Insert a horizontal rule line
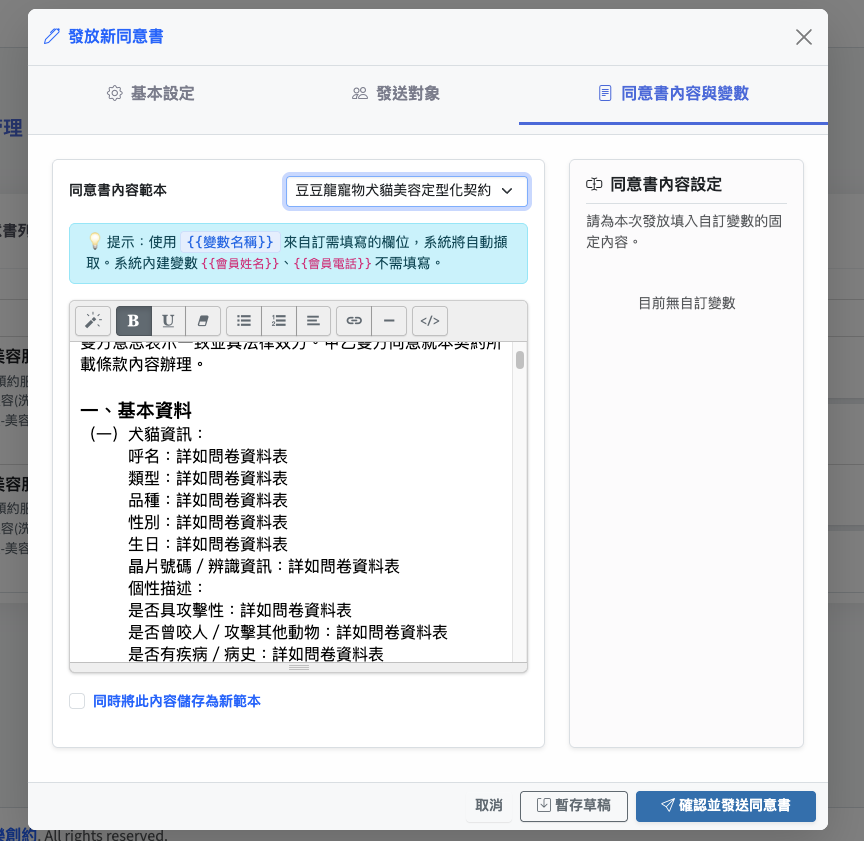Screen dimensions: 864x841 [389, 321]
